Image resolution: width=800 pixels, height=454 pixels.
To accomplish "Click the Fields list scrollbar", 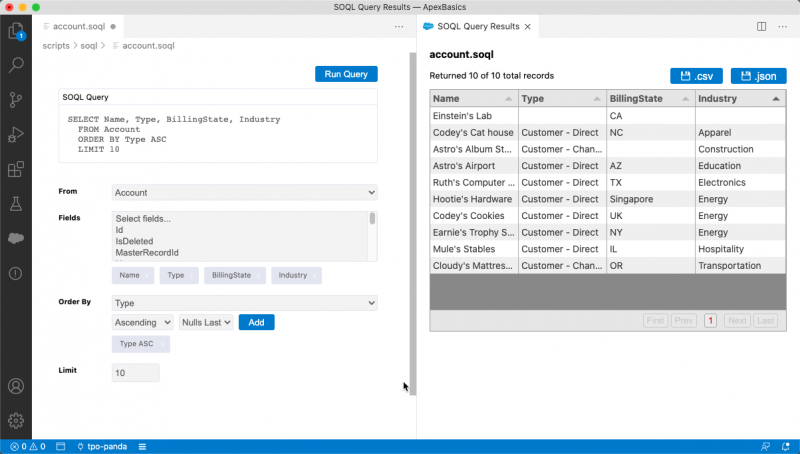I will point(372,219).
